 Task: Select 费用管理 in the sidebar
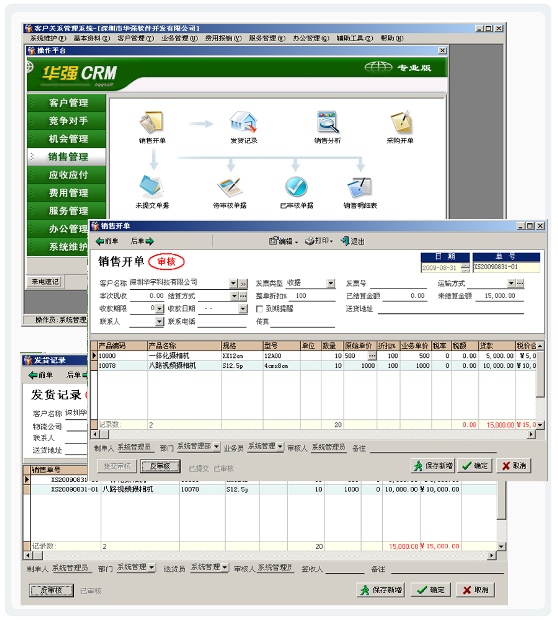tap(66, 193)
